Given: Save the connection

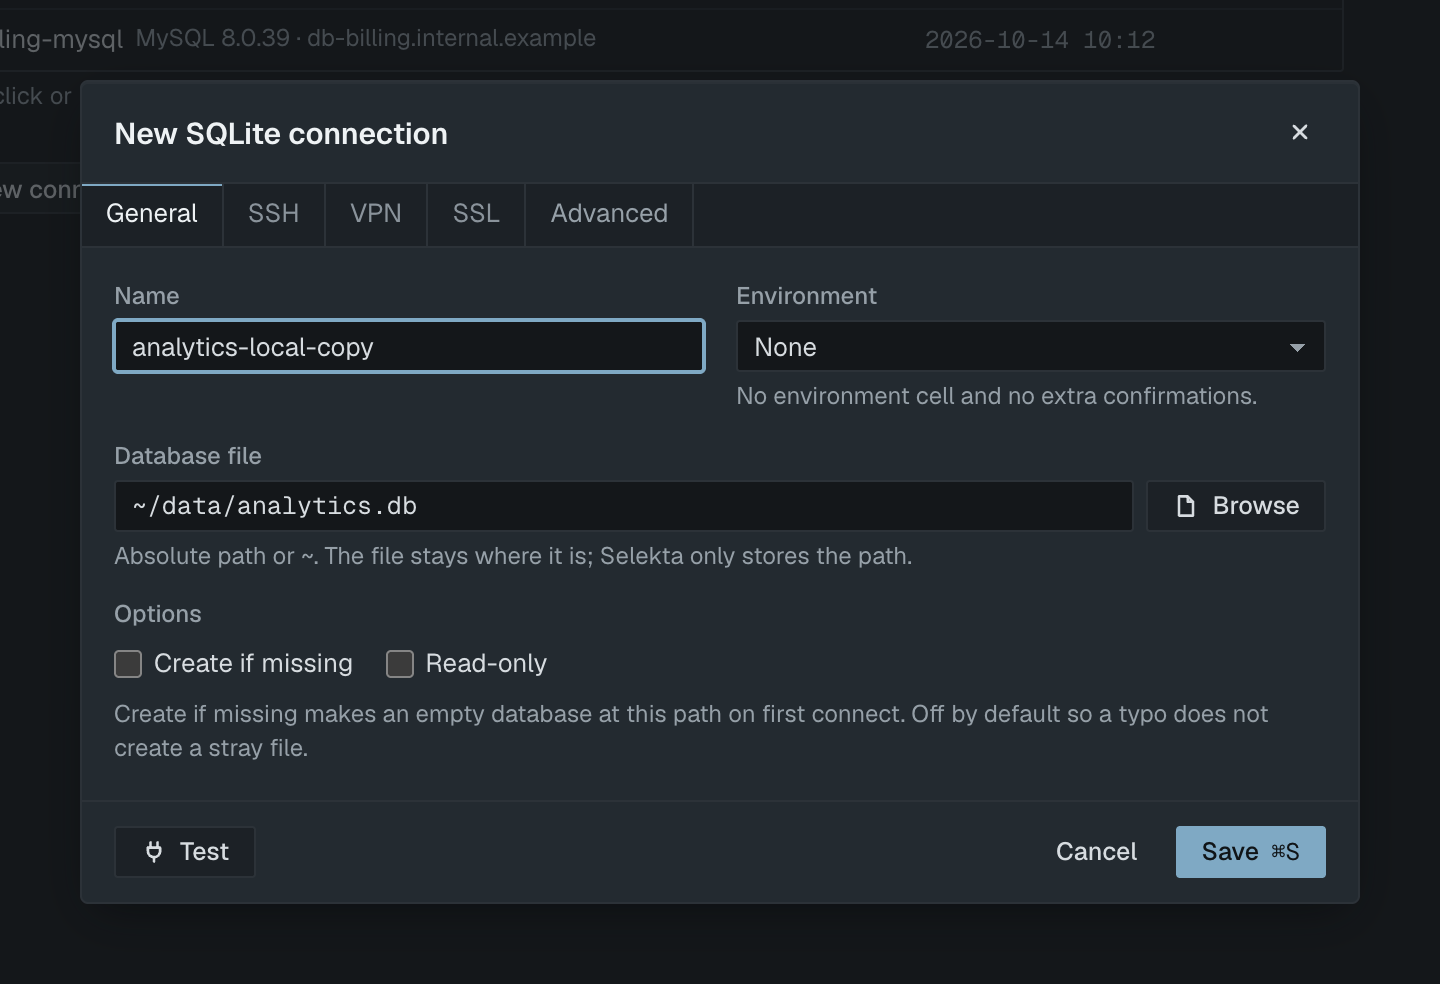Looking at the screenshot, I should click(1250, 852).
